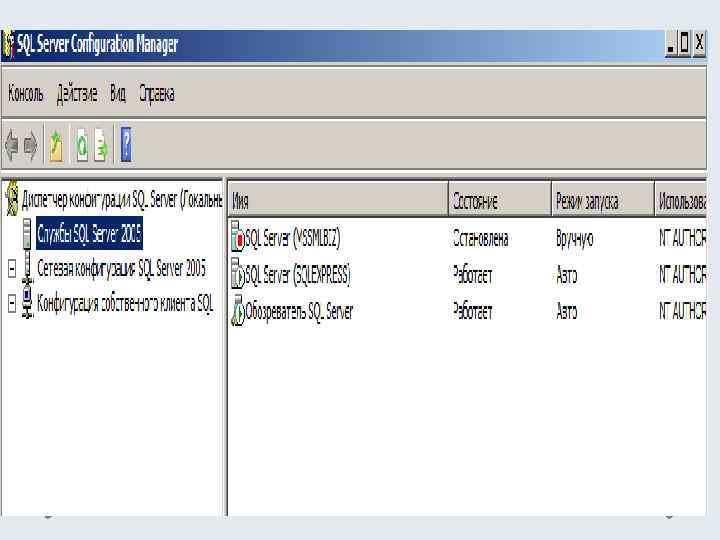Viewport: 720px width, 540px height.
Task: Click the Forward arrow toolbar icon
Action: [x=31, y=145]
